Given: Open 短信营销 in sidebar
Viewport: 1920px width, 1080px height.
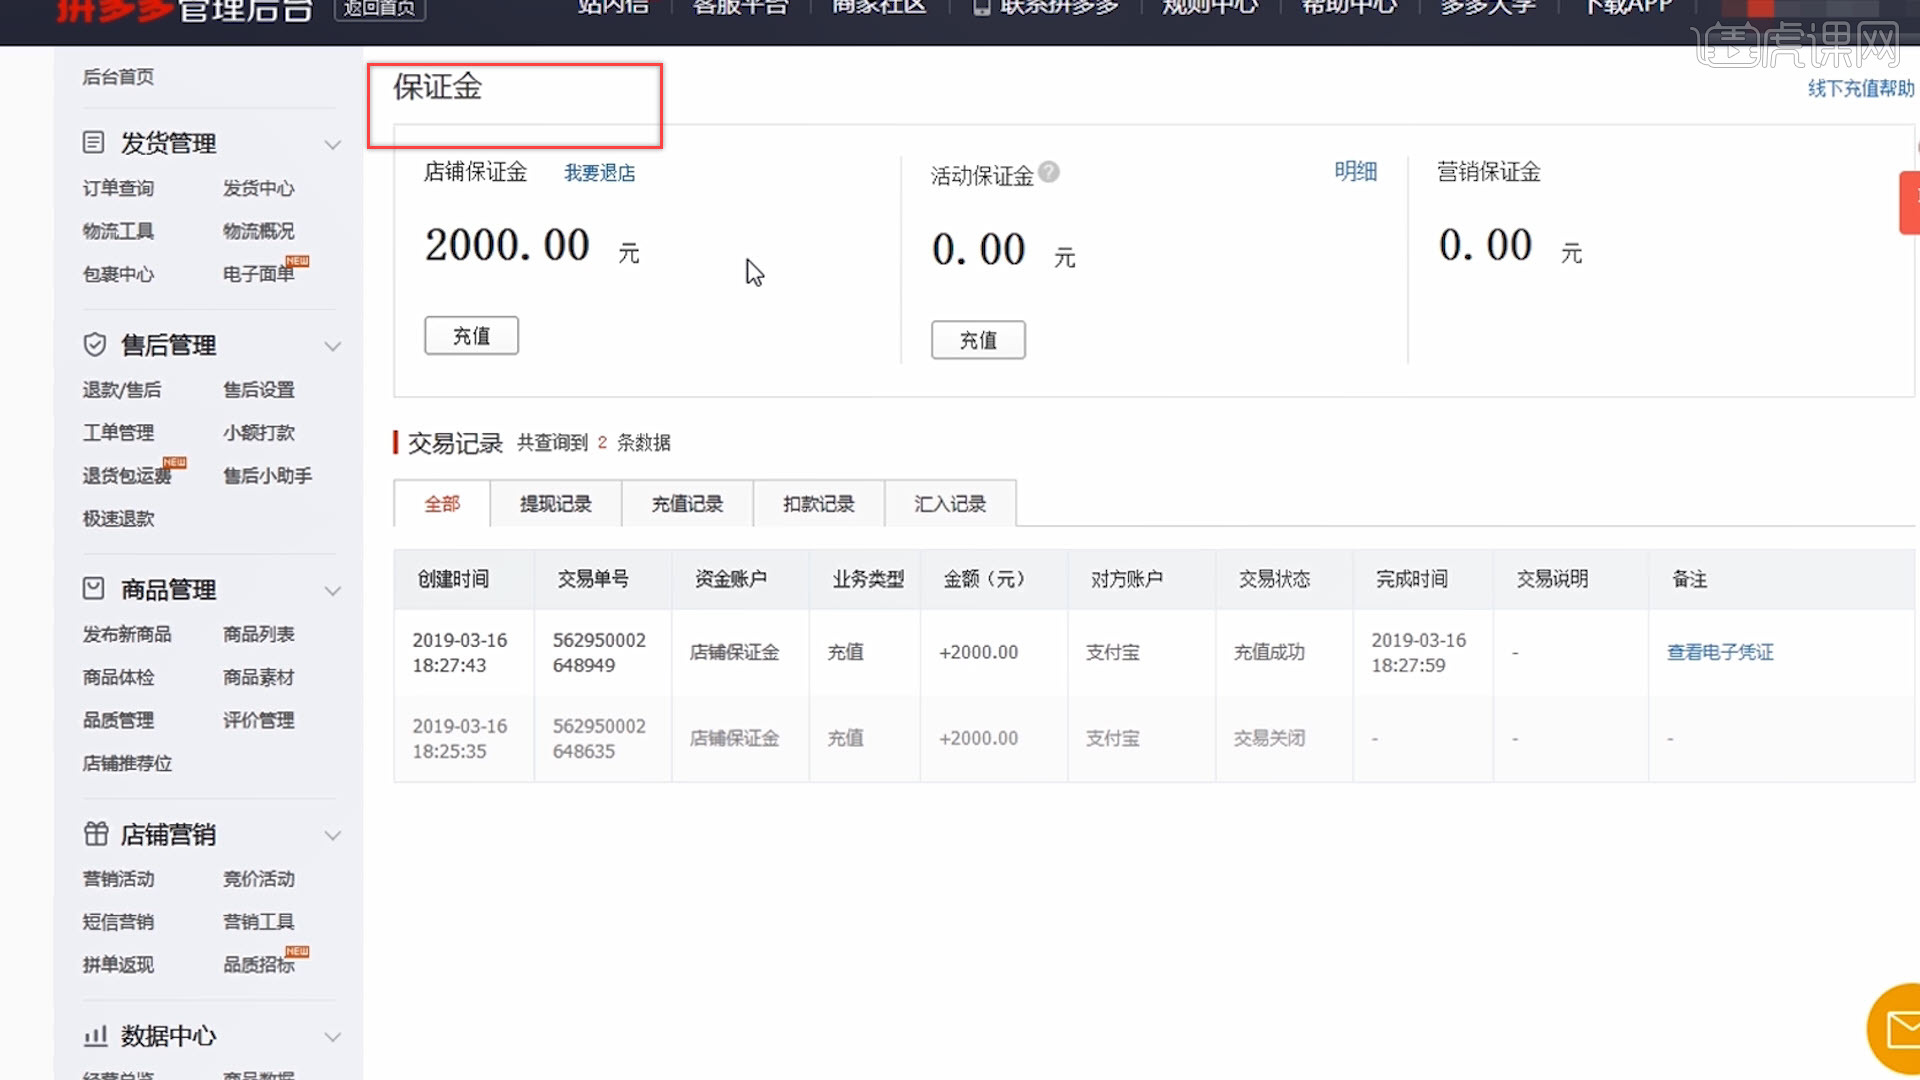Looking at the screenshot, I should point(118,922).
